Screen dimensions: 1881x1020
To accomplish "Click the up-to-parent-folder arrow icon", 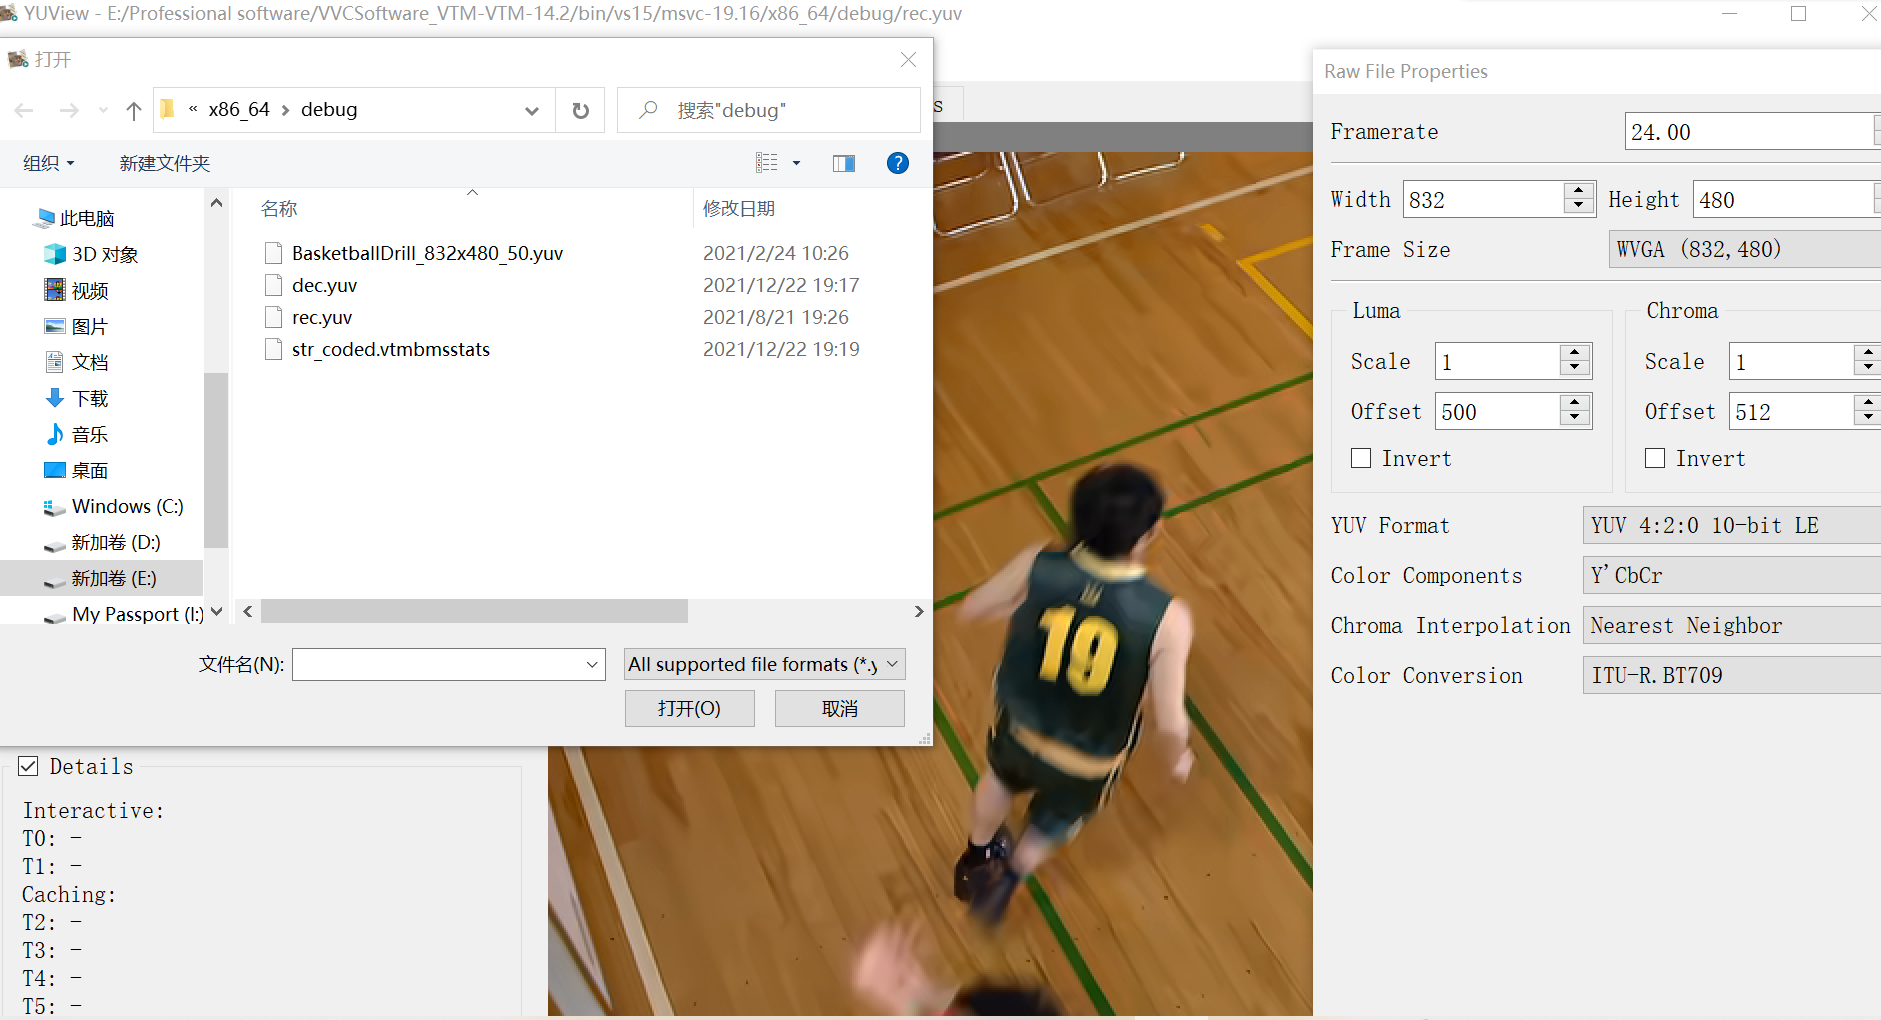I will [134, 110].
